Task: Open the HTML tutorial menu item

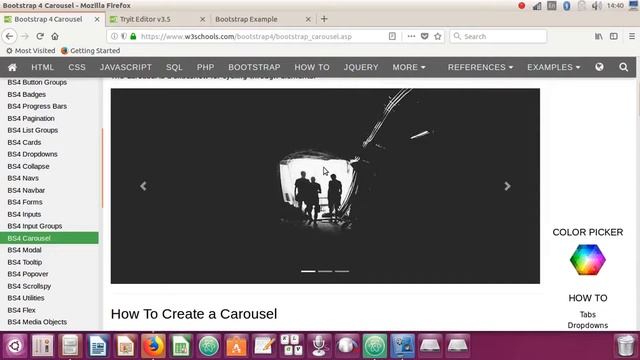Action: pos(42,67)
